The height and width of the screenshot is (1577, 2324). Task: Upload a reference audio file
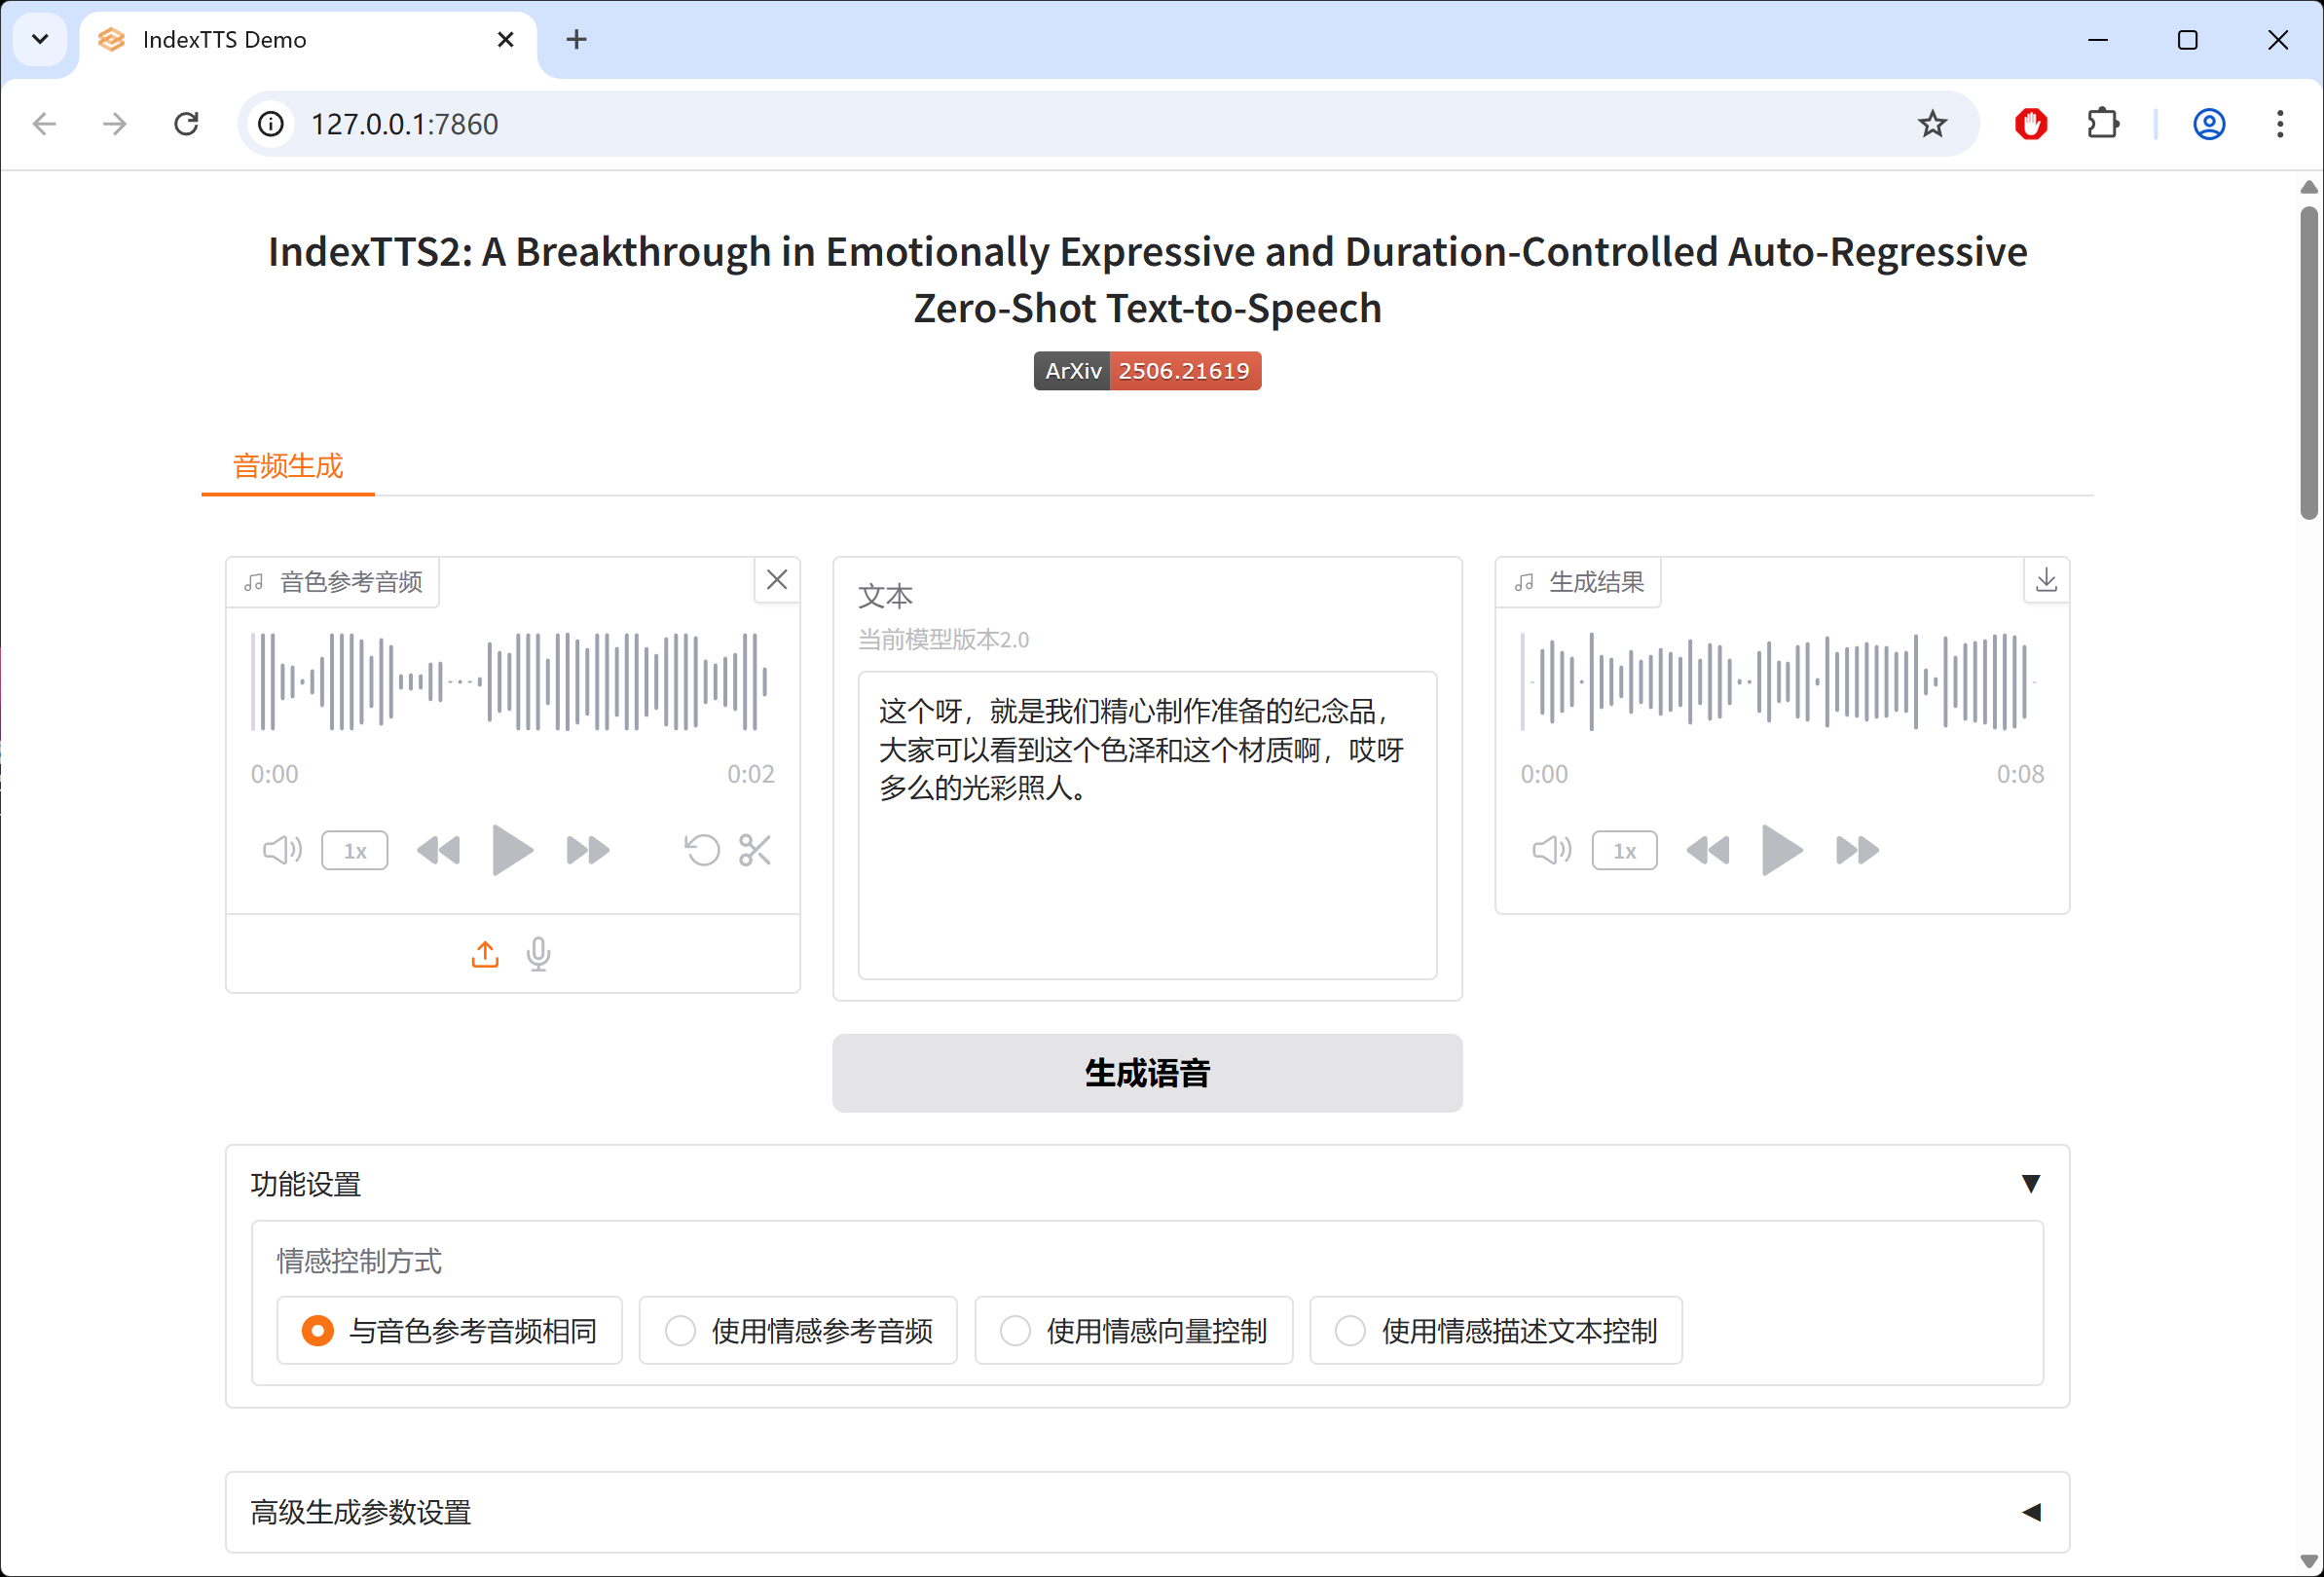[x=485, y=954]
